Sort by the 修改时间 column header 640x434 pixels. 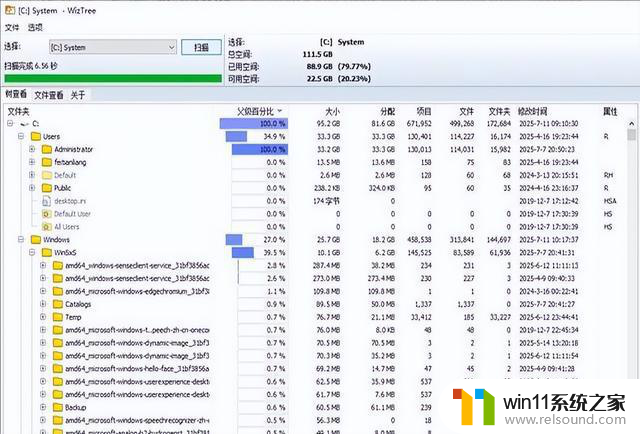532,111
